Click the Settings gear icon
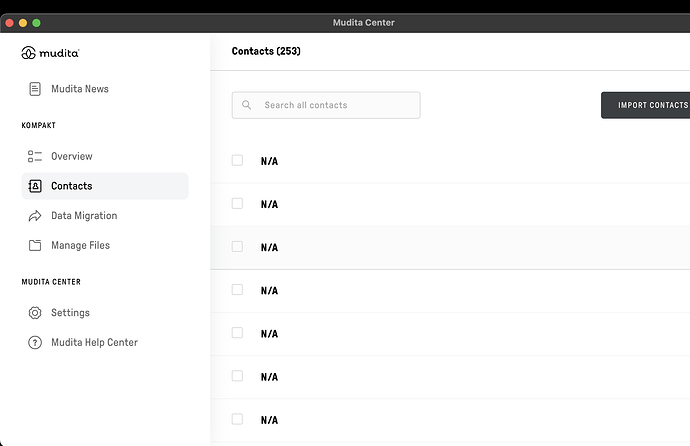Viewport: 690px width, 446px height. [35, 313]
